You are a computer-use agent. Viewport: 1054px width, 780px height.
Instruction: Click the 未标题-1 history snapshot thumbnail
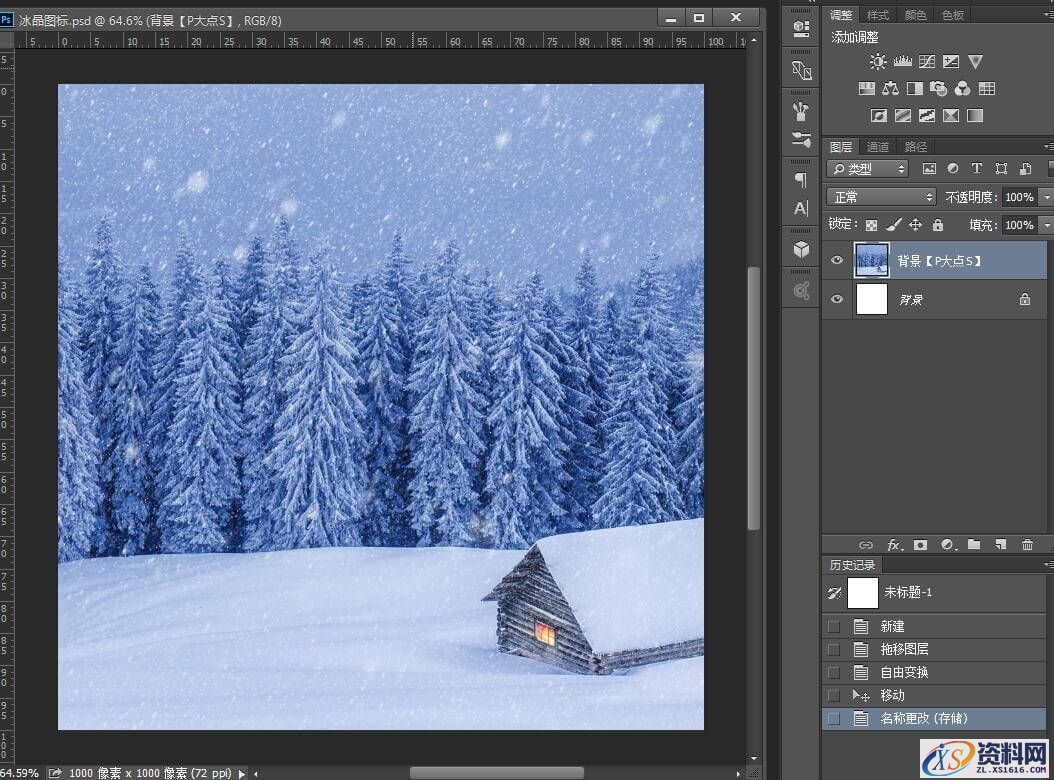tap(862, 593)
